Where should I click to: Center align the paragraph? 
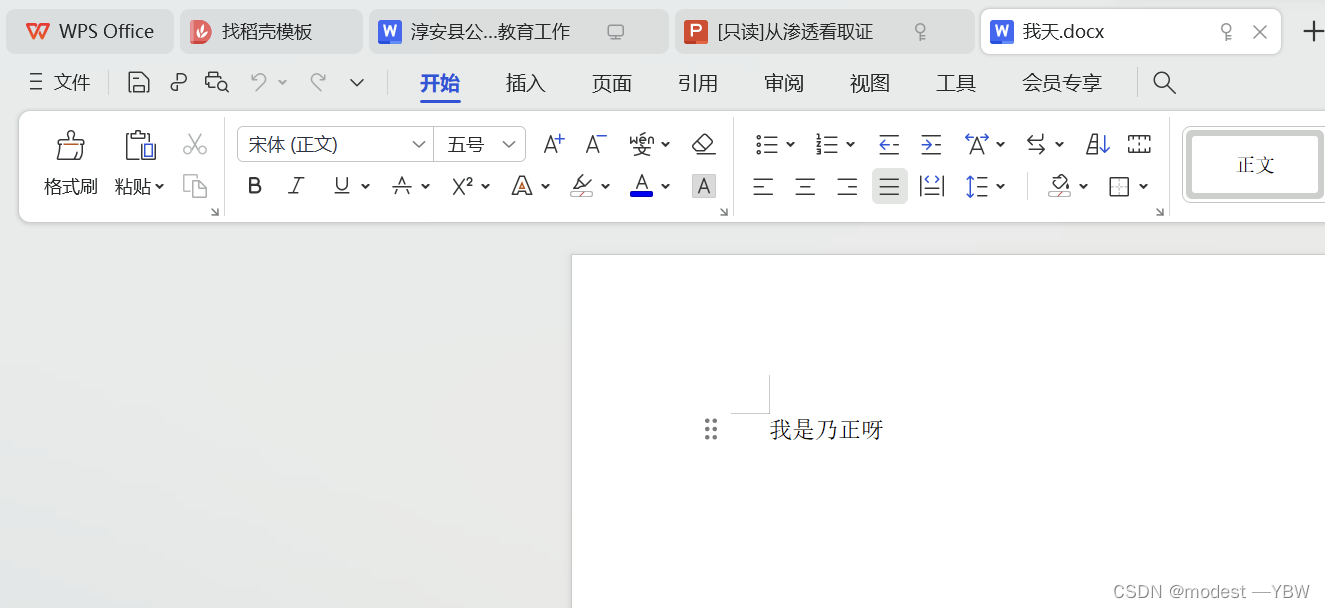(805, 186)
